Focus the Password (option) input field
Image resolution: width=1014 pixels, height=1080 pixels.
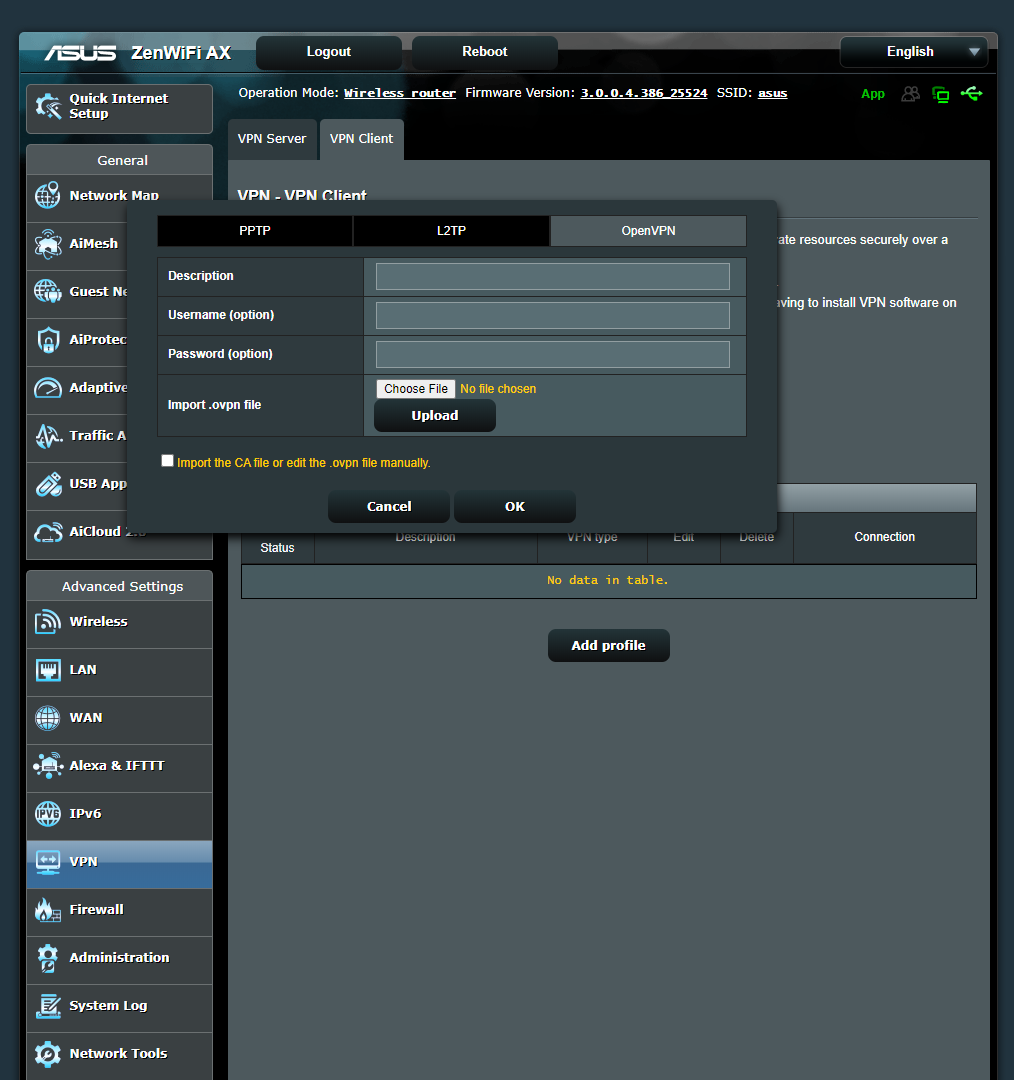pos(552,355)
